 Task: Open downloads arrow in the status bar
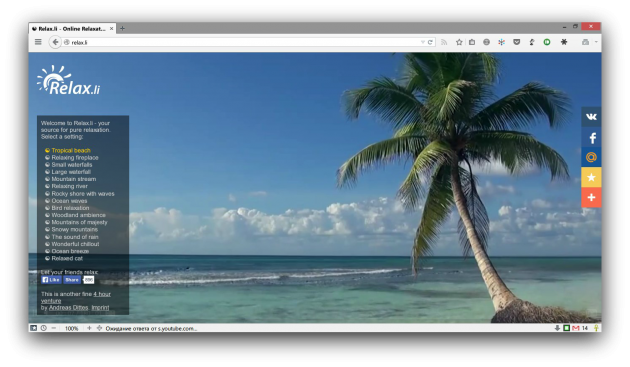click(557, 328)
